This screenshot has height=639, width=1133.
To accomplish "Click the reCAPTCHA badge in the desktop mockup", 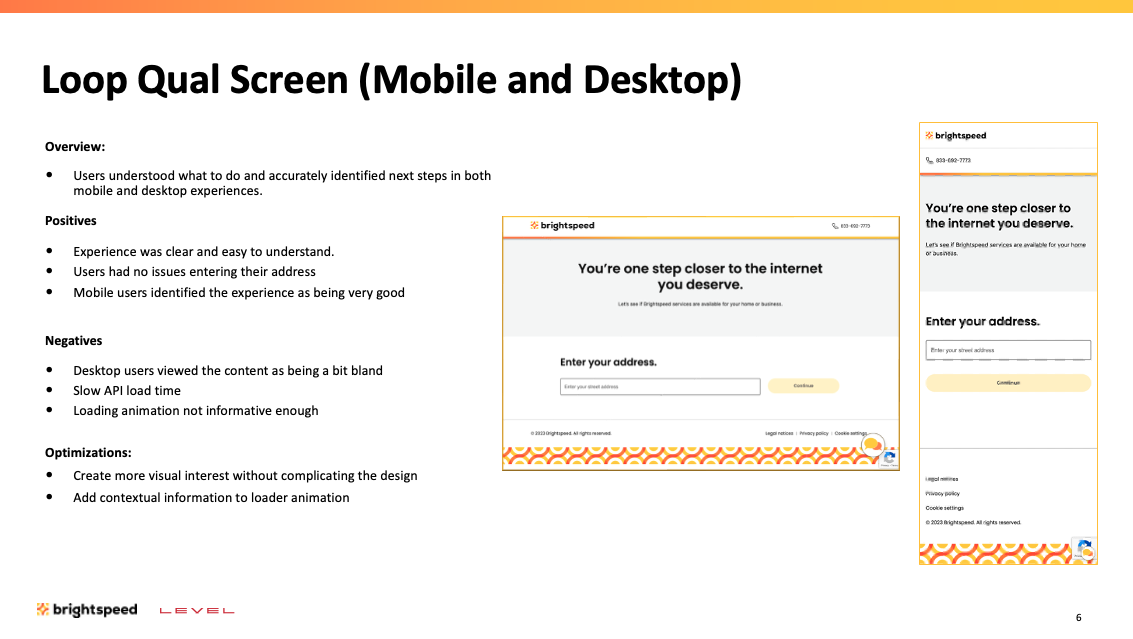I will tap(889, 459).
